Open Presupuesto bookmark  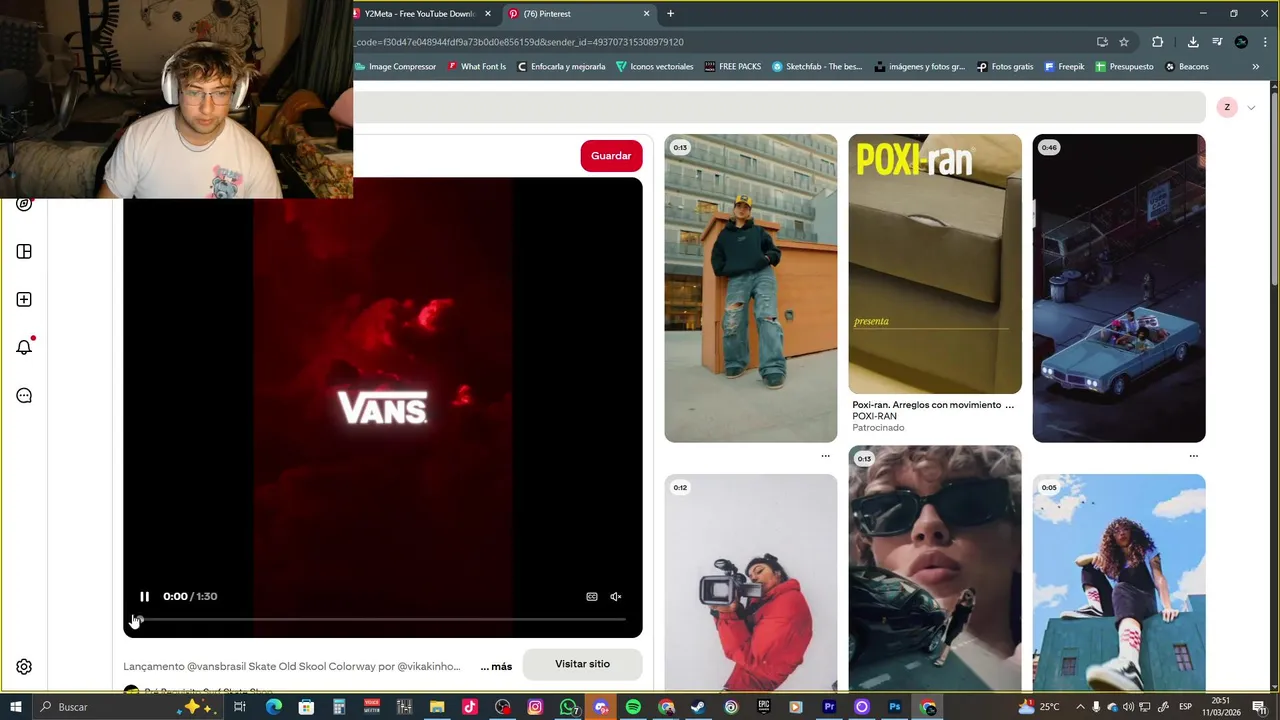(1124, 67)
